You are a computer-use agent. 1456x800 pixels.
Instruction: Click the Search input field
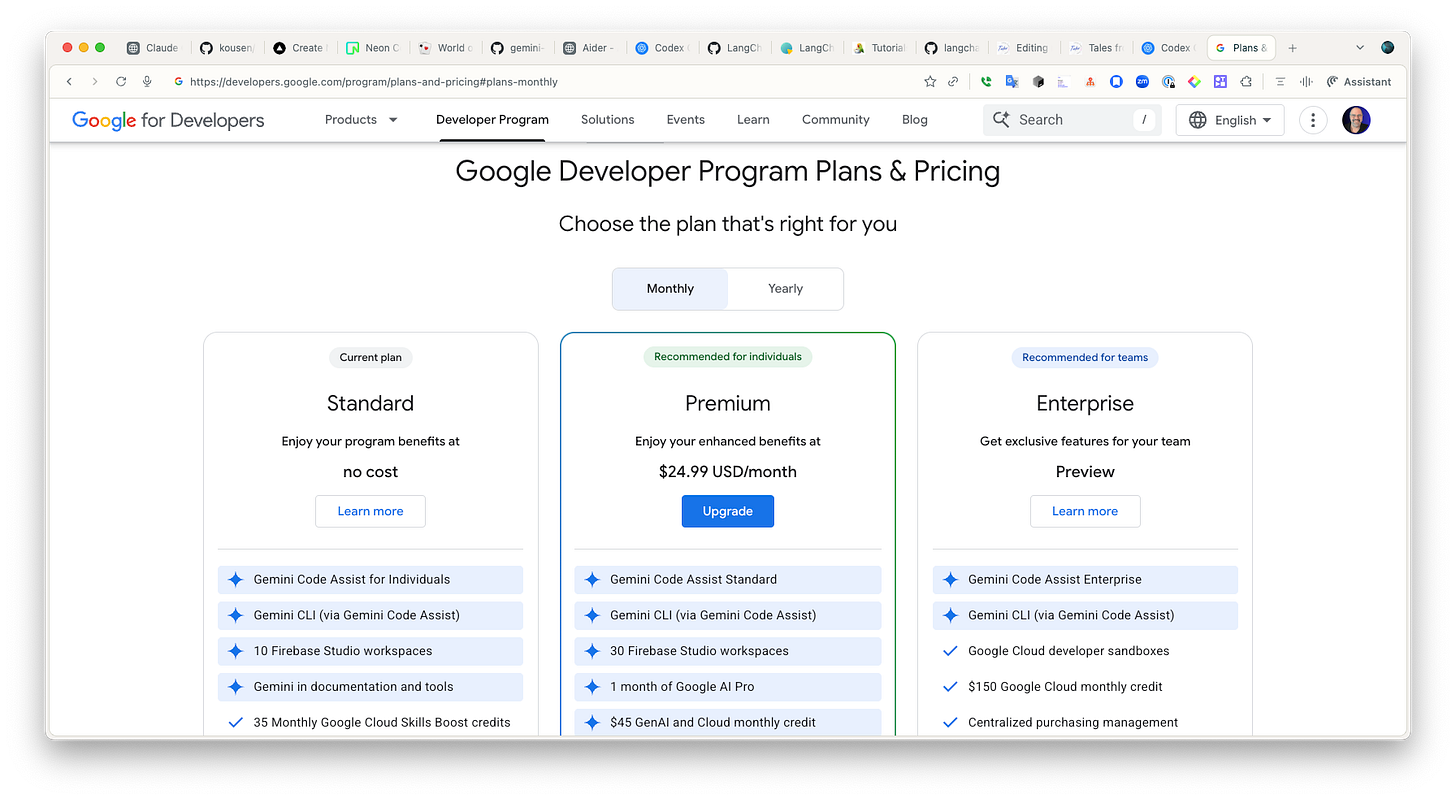coord(1072,120)
